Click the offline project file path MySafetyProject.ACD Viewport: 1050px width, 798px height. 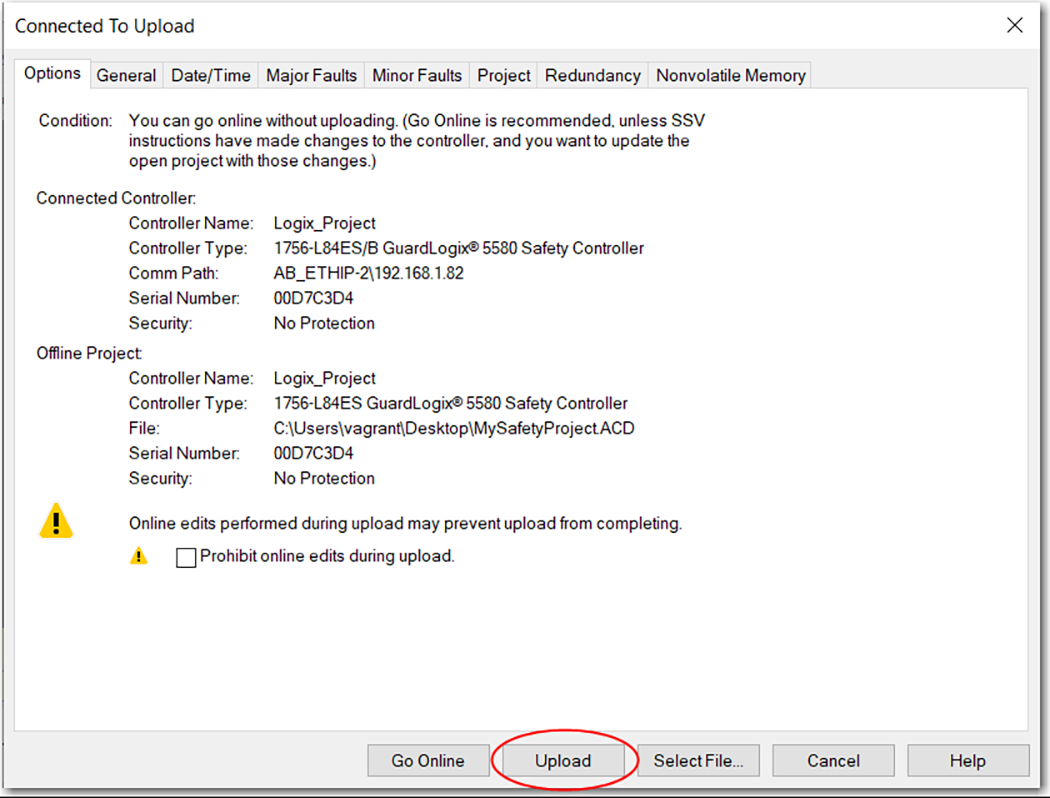454,428
